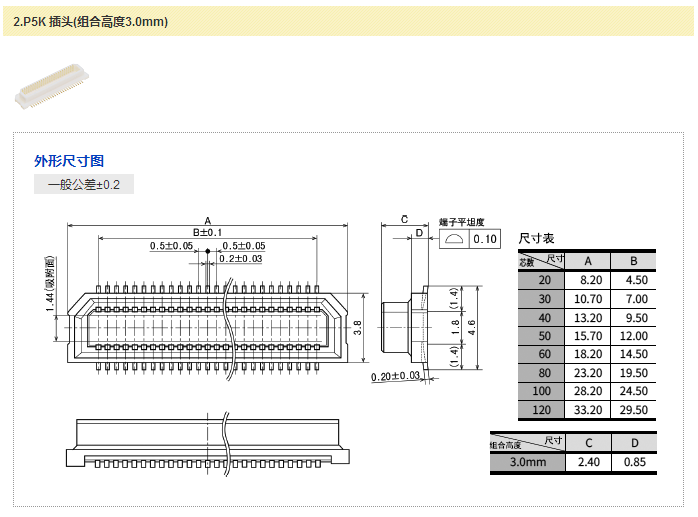Select the 总数/尺寸 diagonal header cell
Screen dimensions: 698x517
(541, 261)
